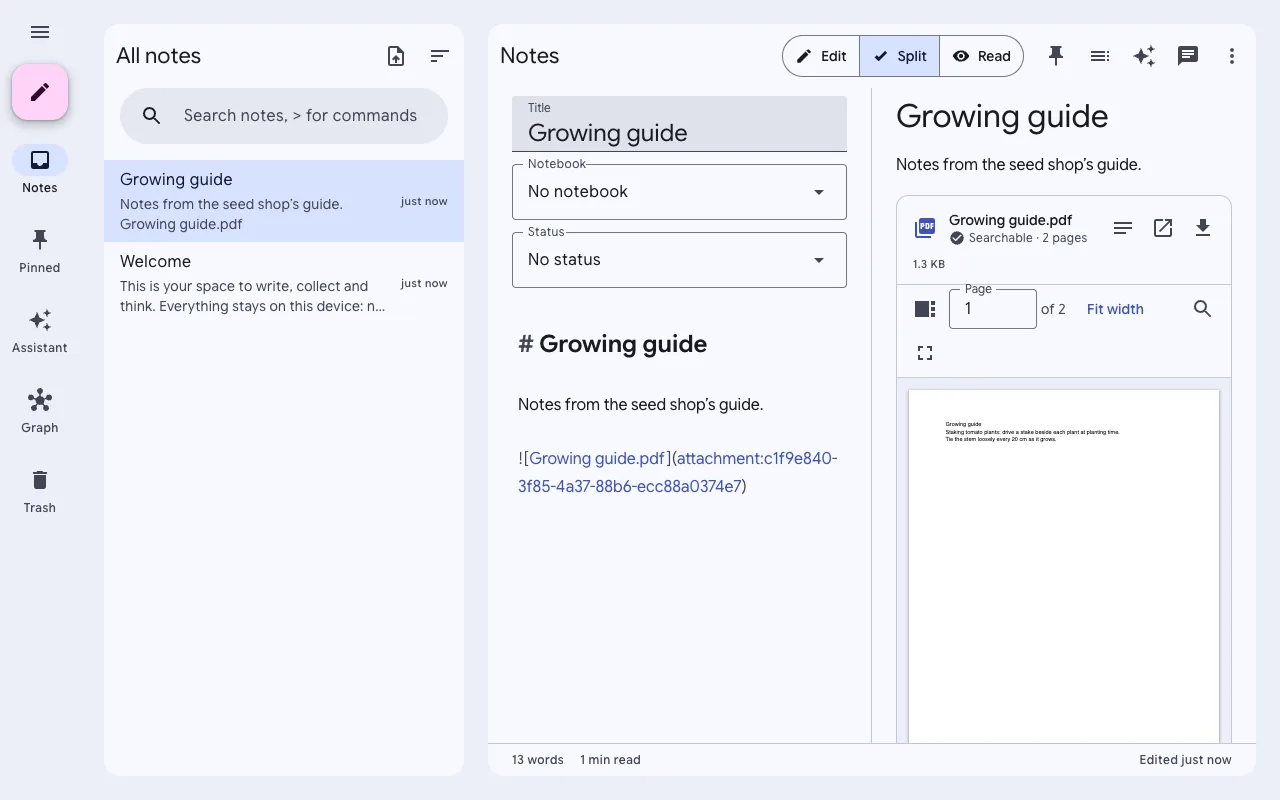This screenshot has width=1280, height=800.
Task: Open the Assistant panel from sidebar
Action: [40, 330]
